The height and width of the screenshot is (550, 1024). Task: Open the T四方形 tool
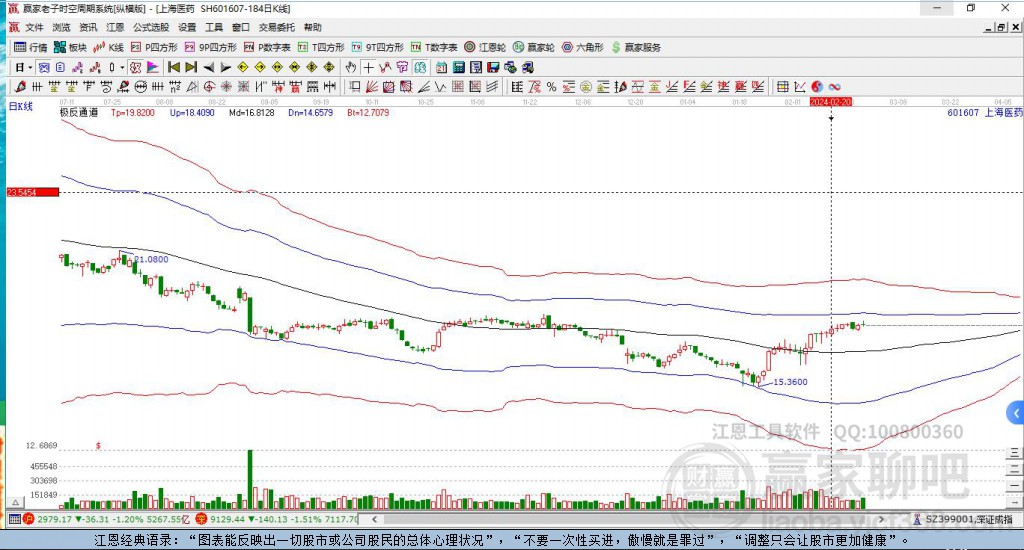point(321,47)
